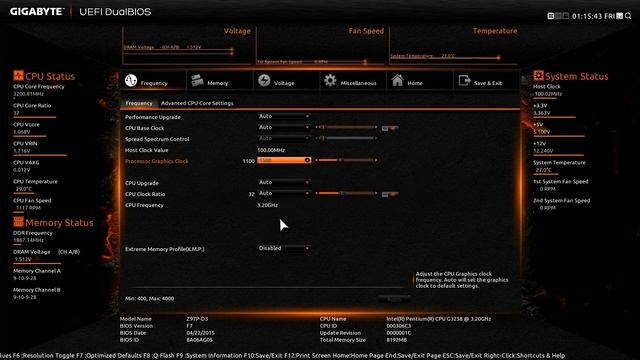The width and height of the screenshot is (640, 360).
Task: Go to the Home menu
Action: point(420,80)
